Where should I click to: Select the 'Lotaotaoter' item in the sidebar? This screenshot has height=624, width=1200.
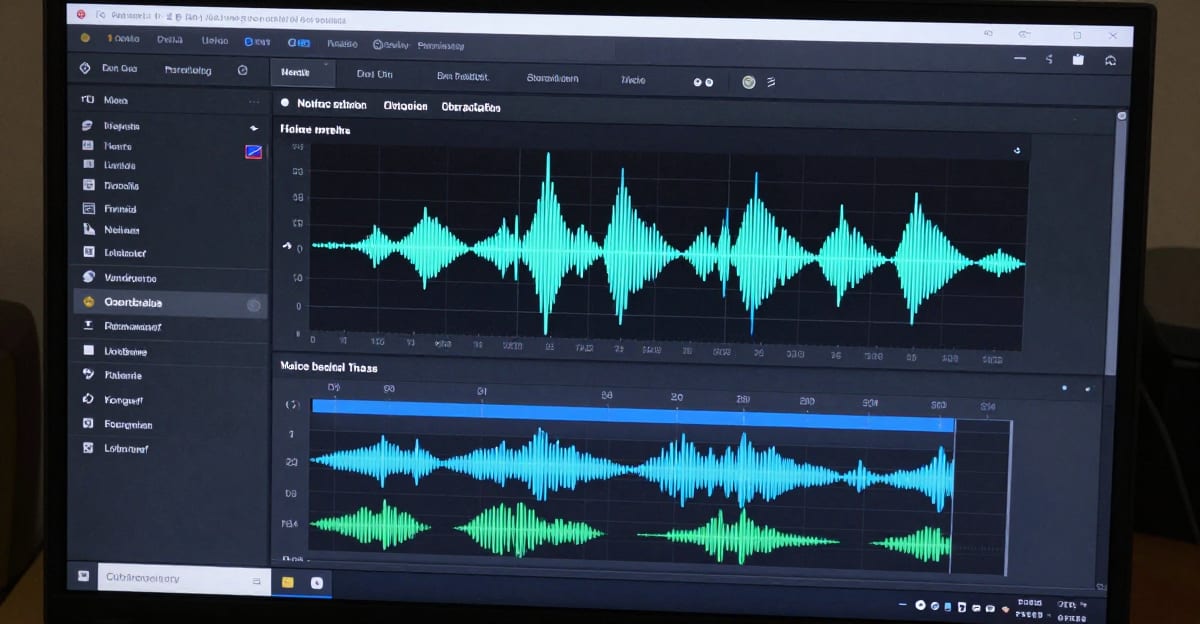pos(125,253)
